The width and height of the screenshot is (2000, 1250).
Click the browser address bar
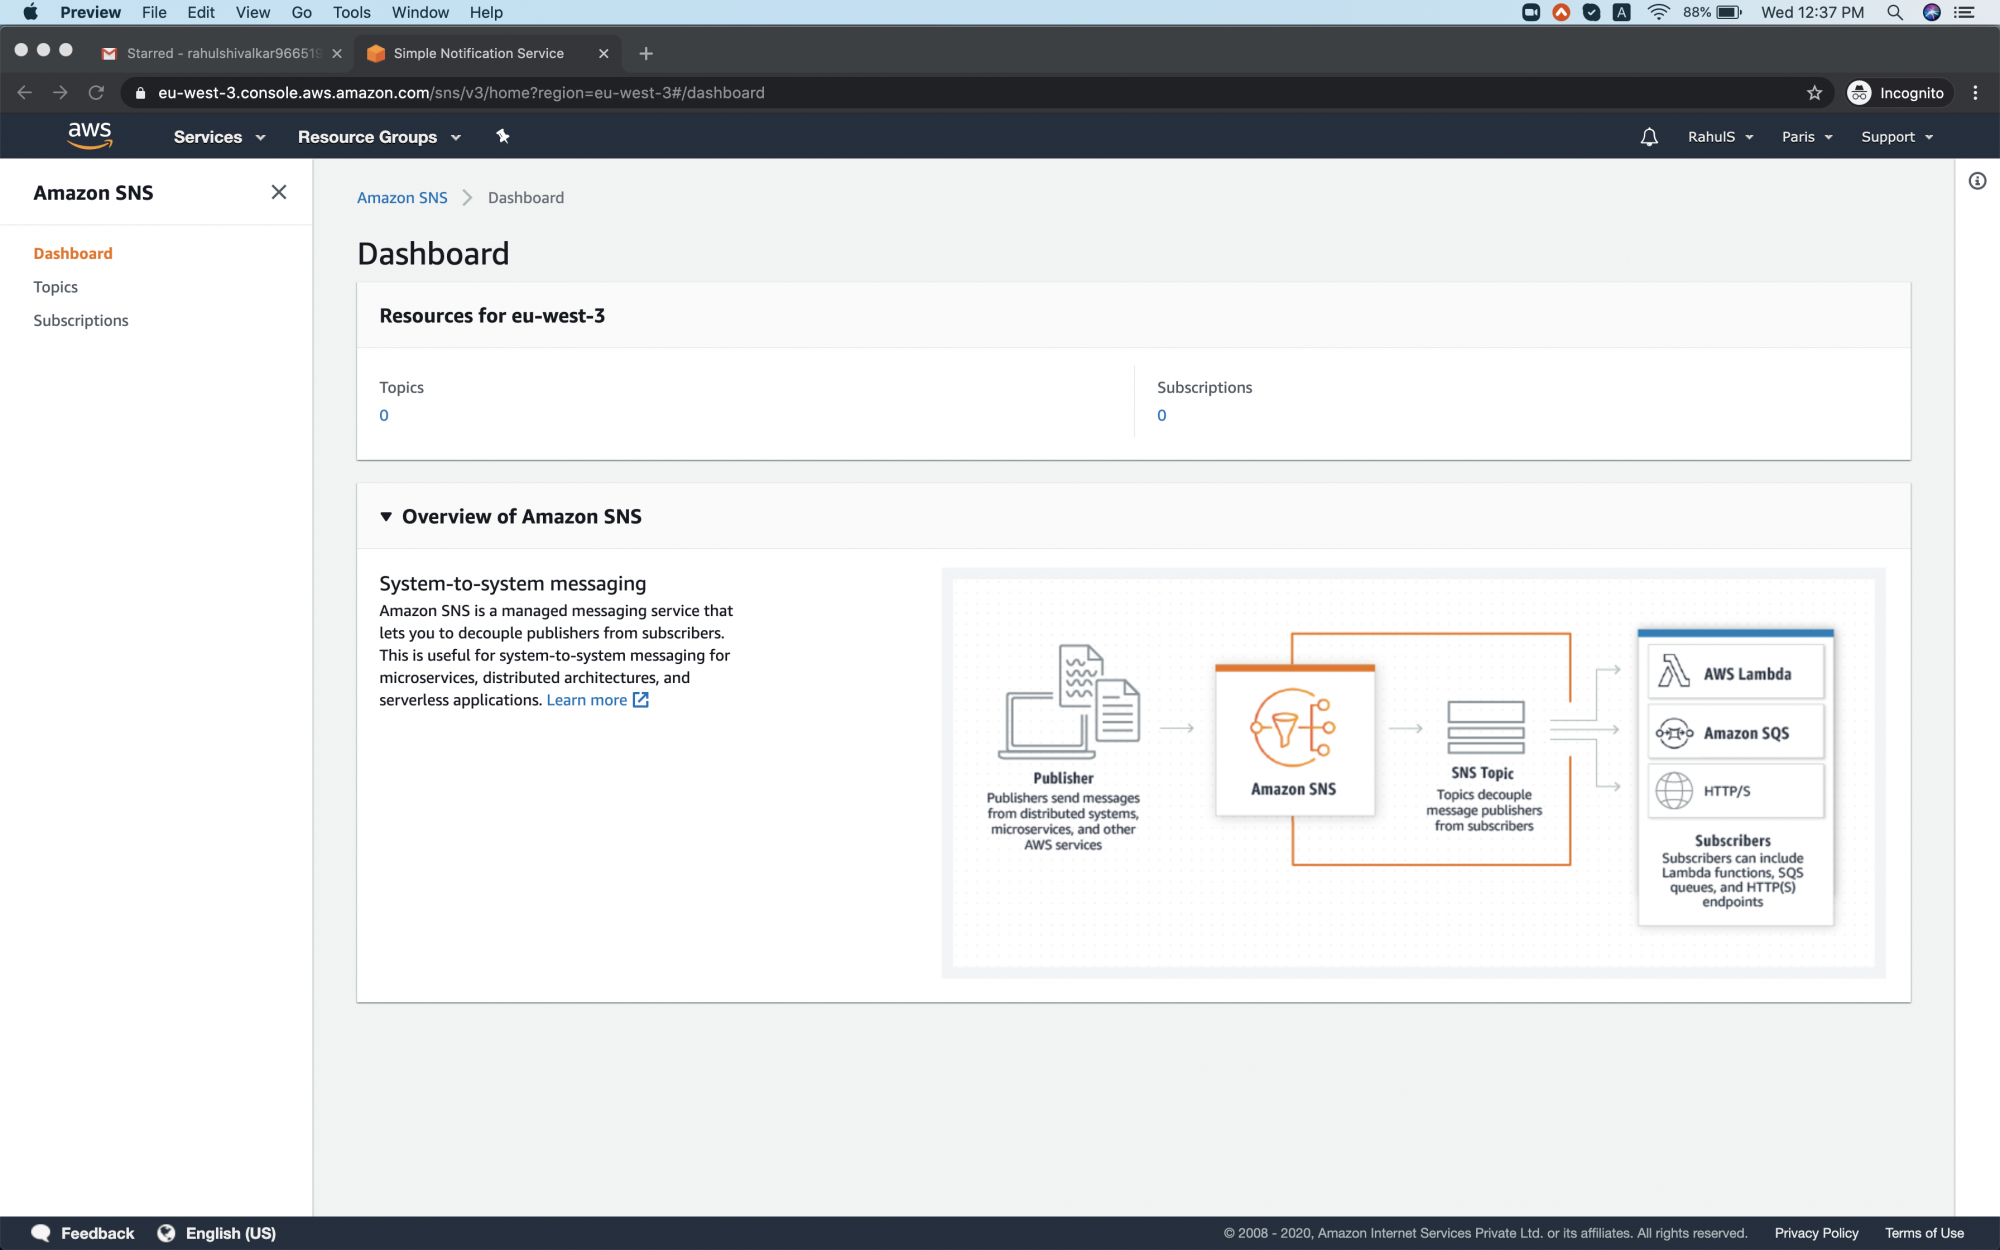pyautogui.click(x=600, y=92)
